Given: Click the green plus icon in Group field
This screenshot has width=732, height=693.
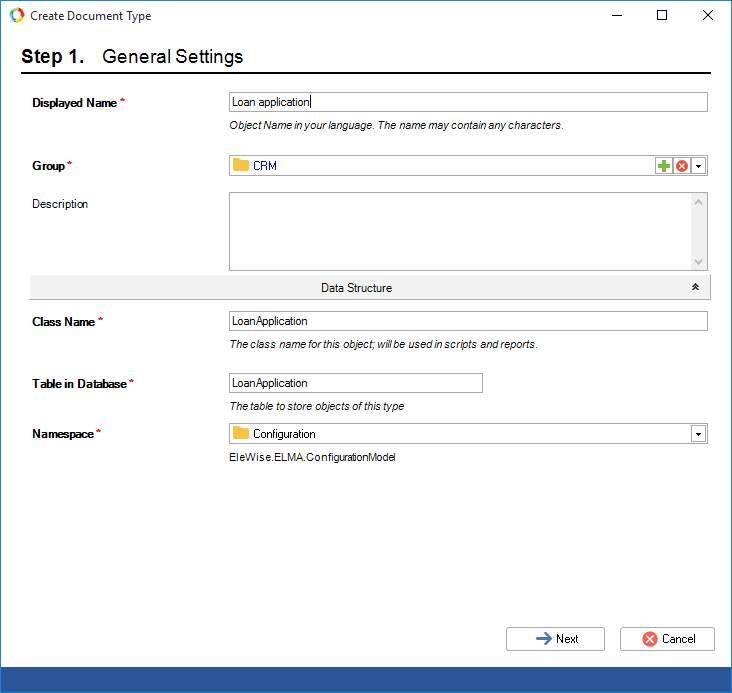Looking at the screenshot, I should pos(664,166).
